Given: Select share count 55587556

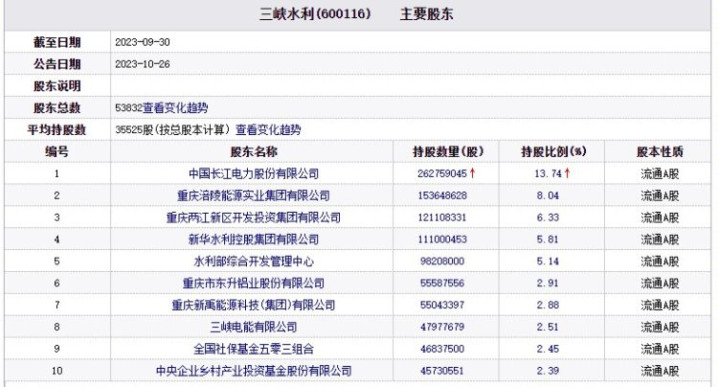Looking at the screenshot, I should tap(442, 283).
